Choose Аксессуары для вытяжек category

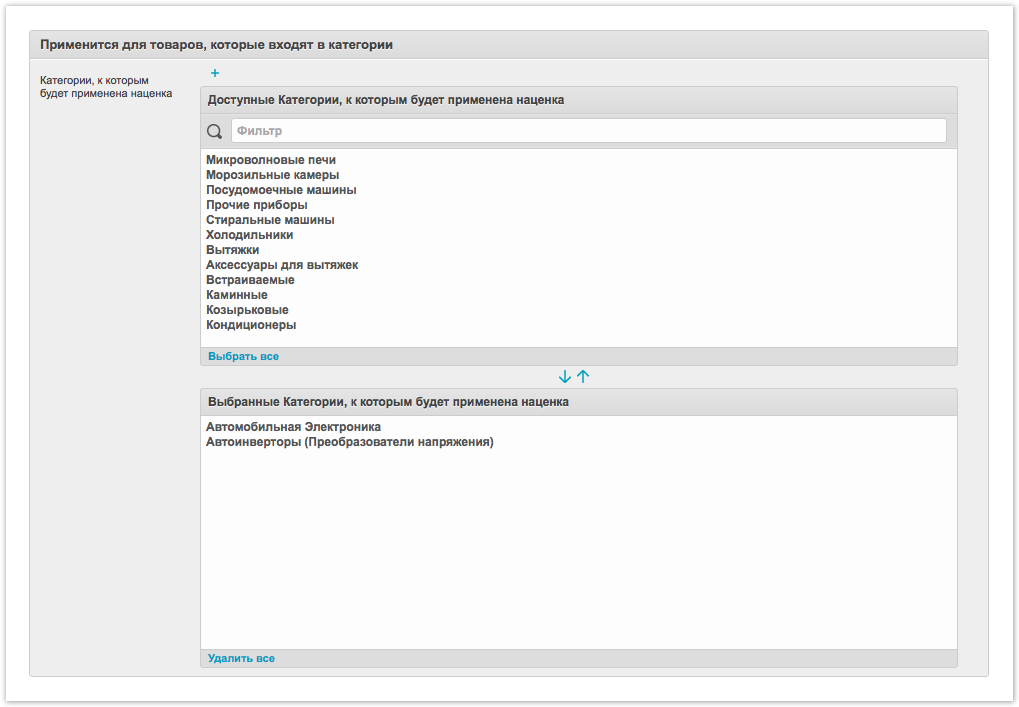click(282, 265)
